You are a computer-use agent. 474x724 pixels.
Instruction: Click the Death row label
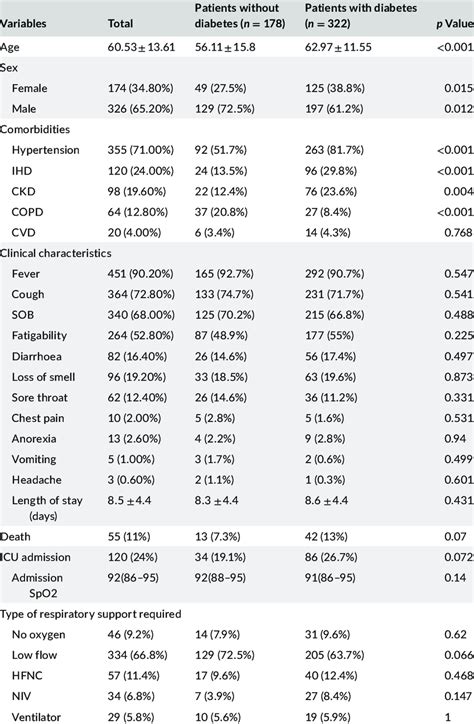pos(16,537)
